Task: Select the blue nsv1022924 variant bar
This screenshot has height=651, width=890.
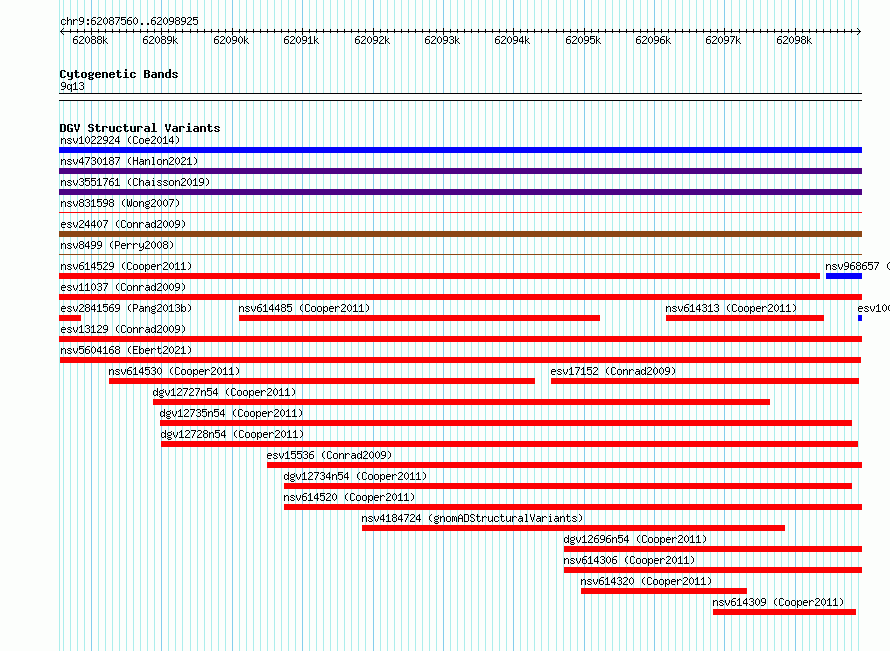Action: click(460, 150)
